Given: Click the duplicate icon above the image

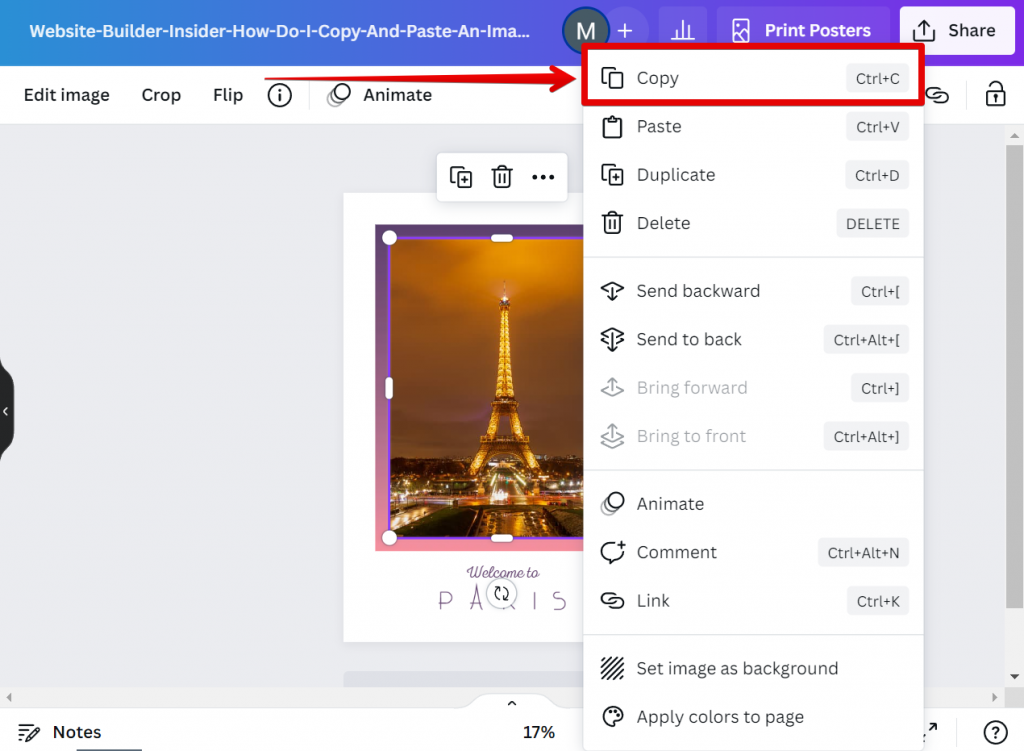Looking at the screenshot, I should tap(461, 177).
